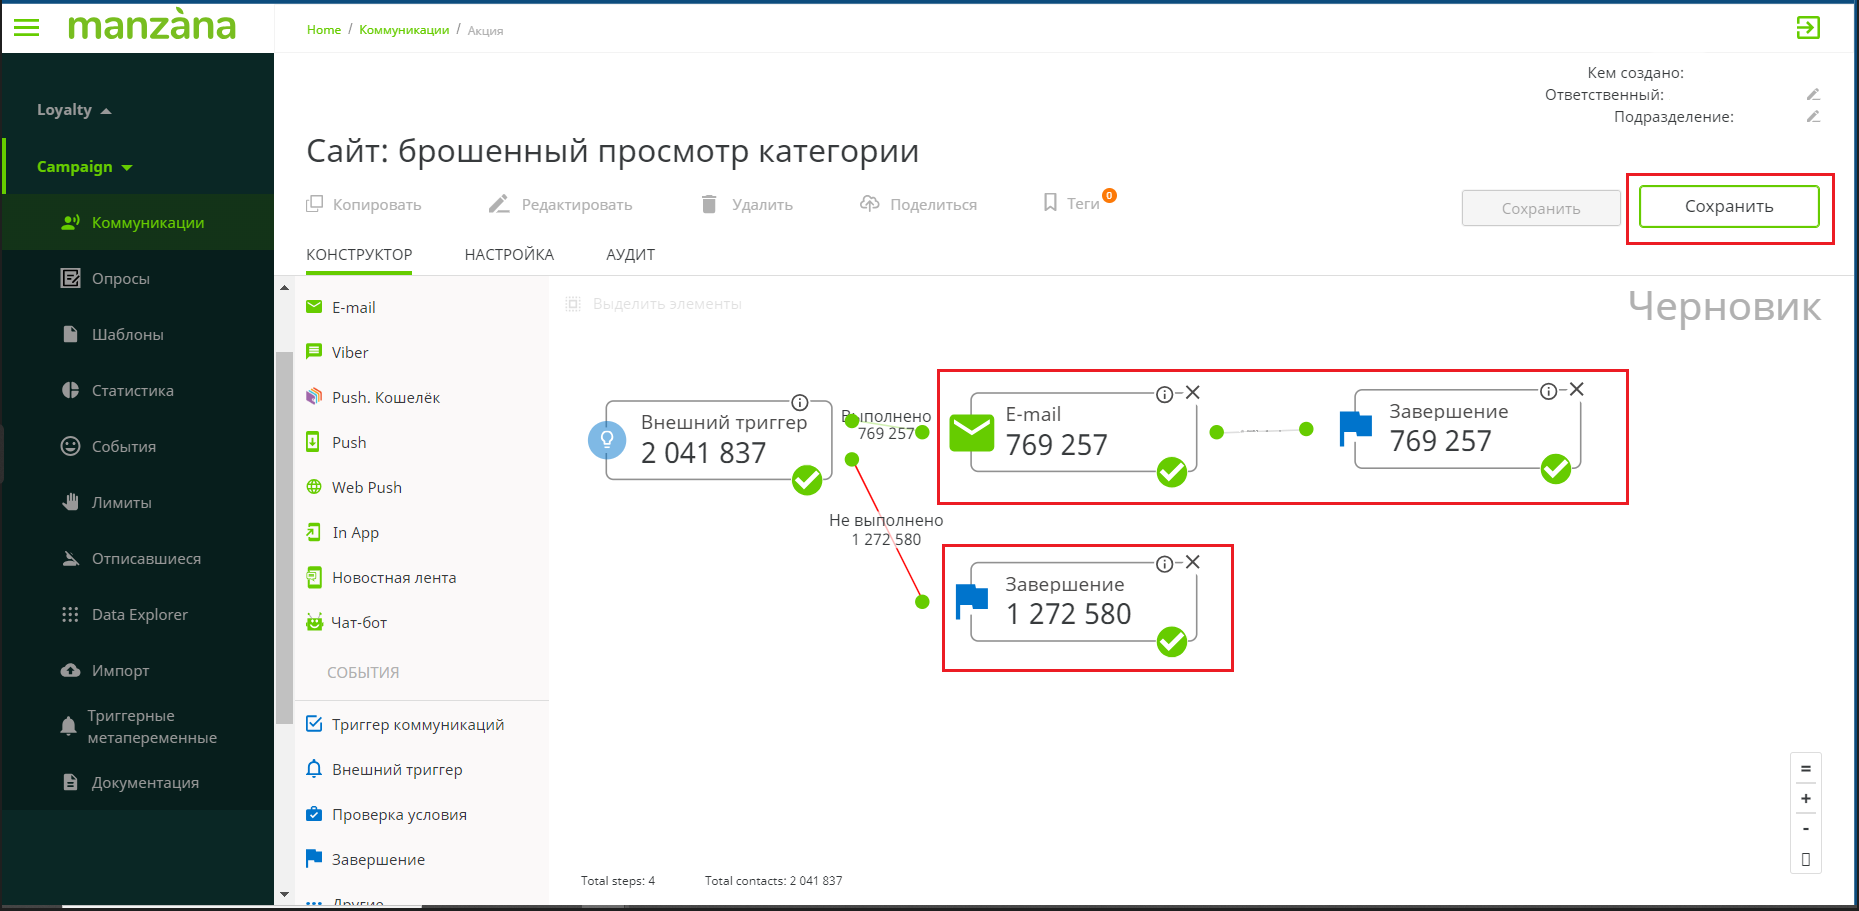Image resolution: width=1859 pixels, height=911 pixels.
Task: Go to Коммуникации breadcrumb link
Action: pyautogui.click(x=404, y=30)
